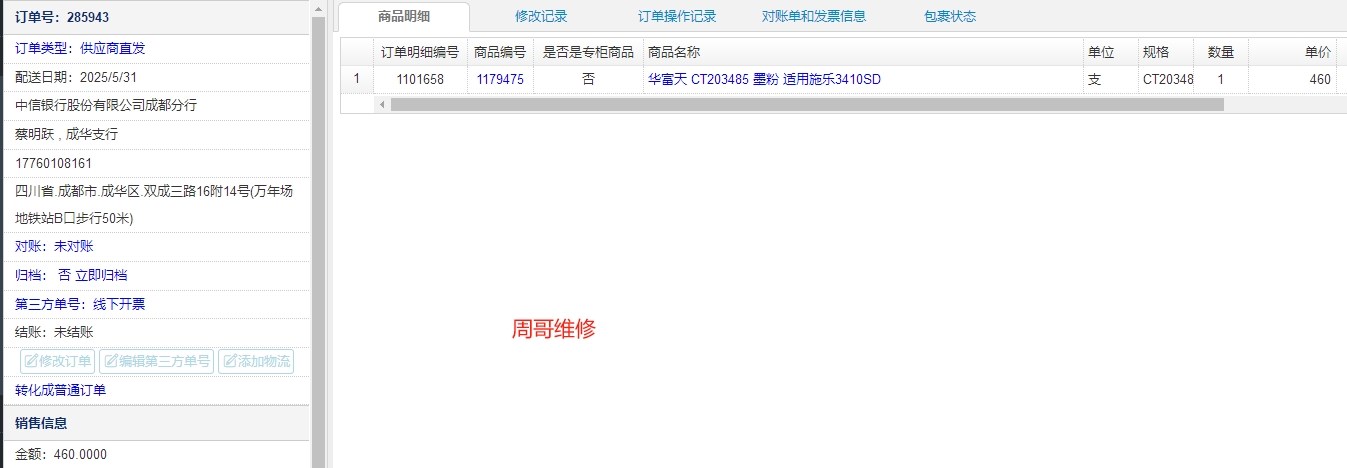
Task: Open product number 1179475 link
Action: (500, 80)
